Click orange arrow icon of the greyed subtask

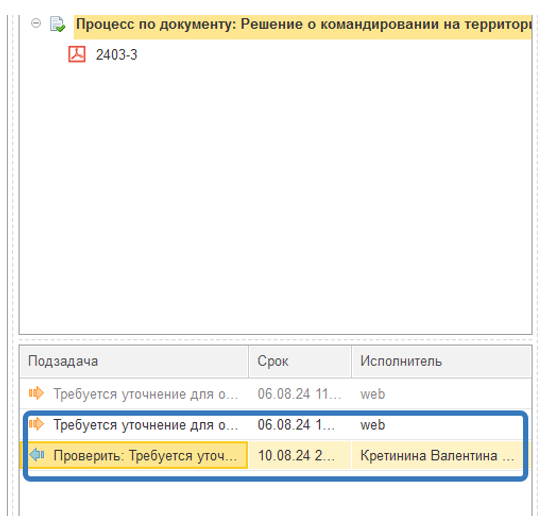point(36,393)
